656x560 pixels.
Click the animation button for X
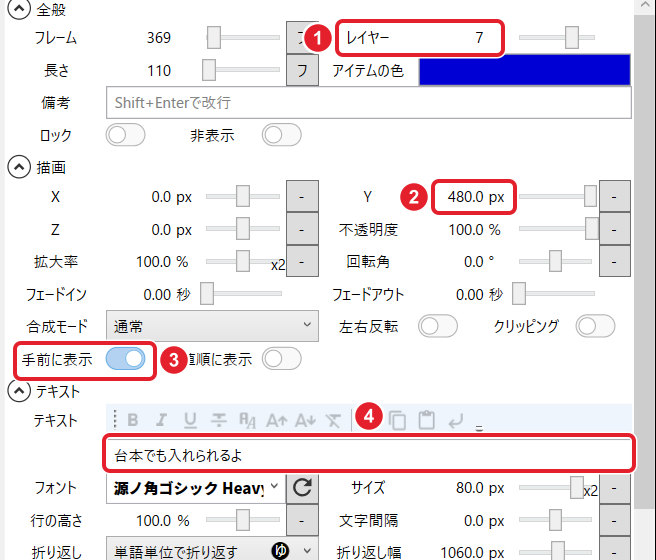[x=302, y=197]
